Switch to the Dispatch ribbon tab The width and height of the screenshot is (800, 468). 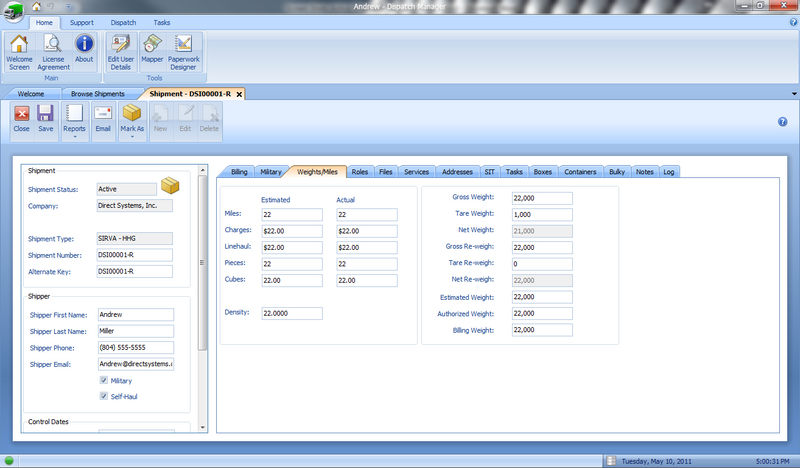[x=125, y=21]
